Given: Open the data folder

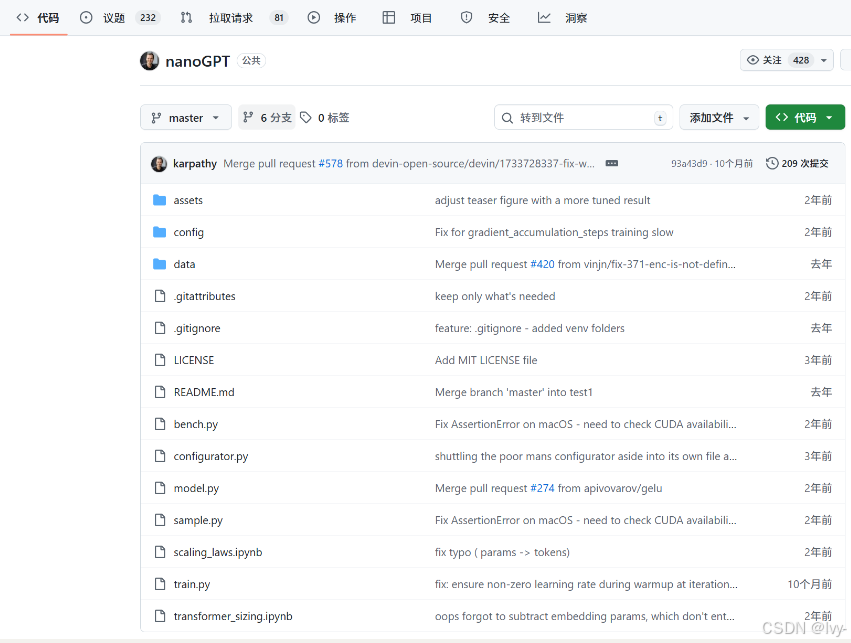Looking at the screenshot, I should click(184, 264).
